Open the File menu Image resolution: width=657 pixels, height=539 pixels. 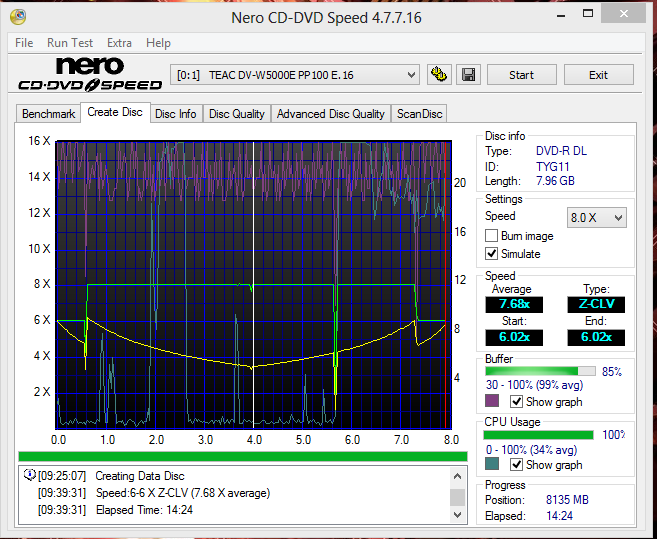click(24, 43)
